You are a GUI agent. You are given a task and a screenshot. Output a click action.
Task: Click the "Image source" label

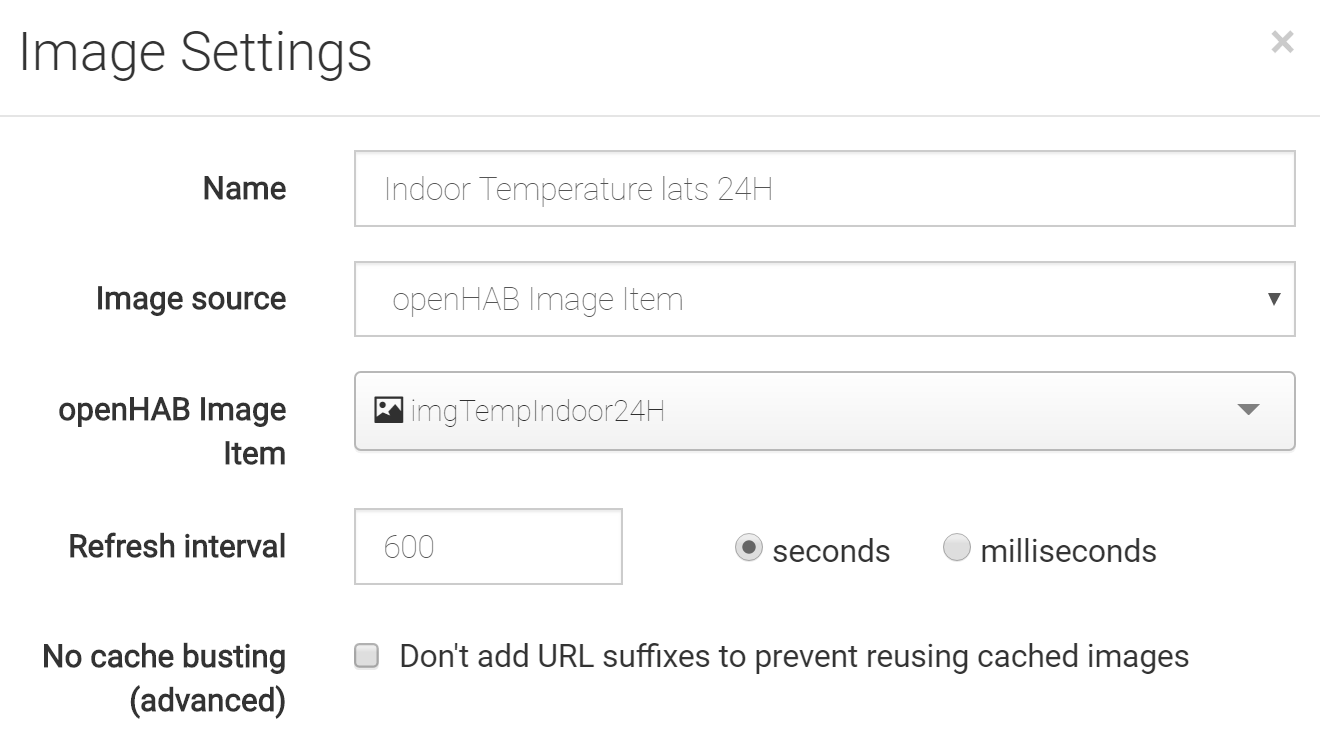pyautogui.click(x=191, y=298)
